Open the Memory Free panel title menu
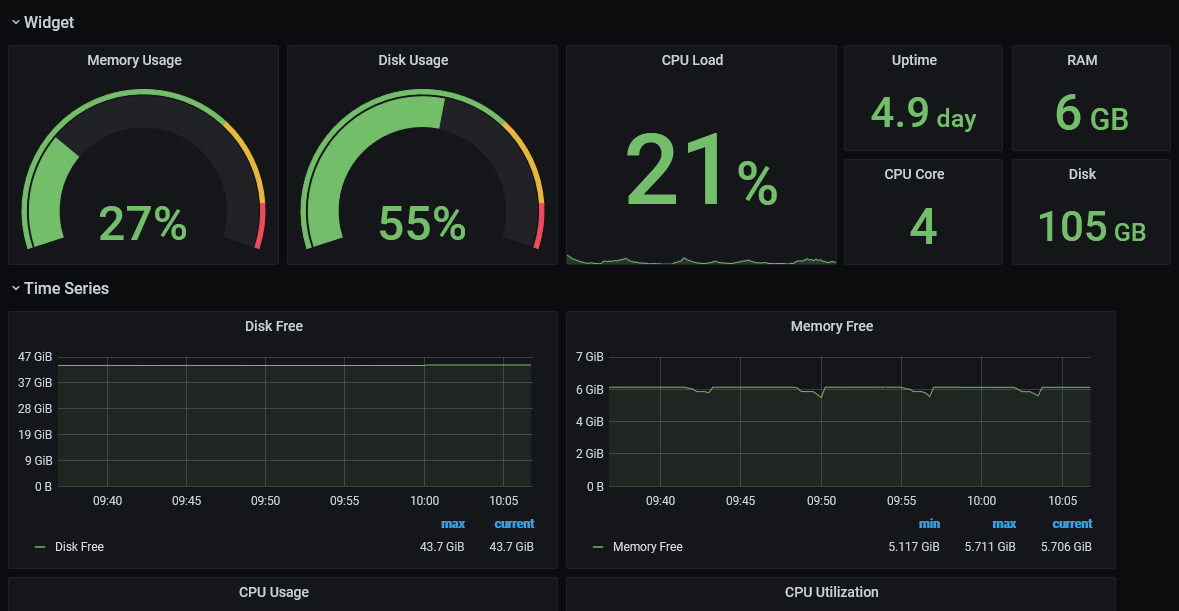 click(832, 326)
